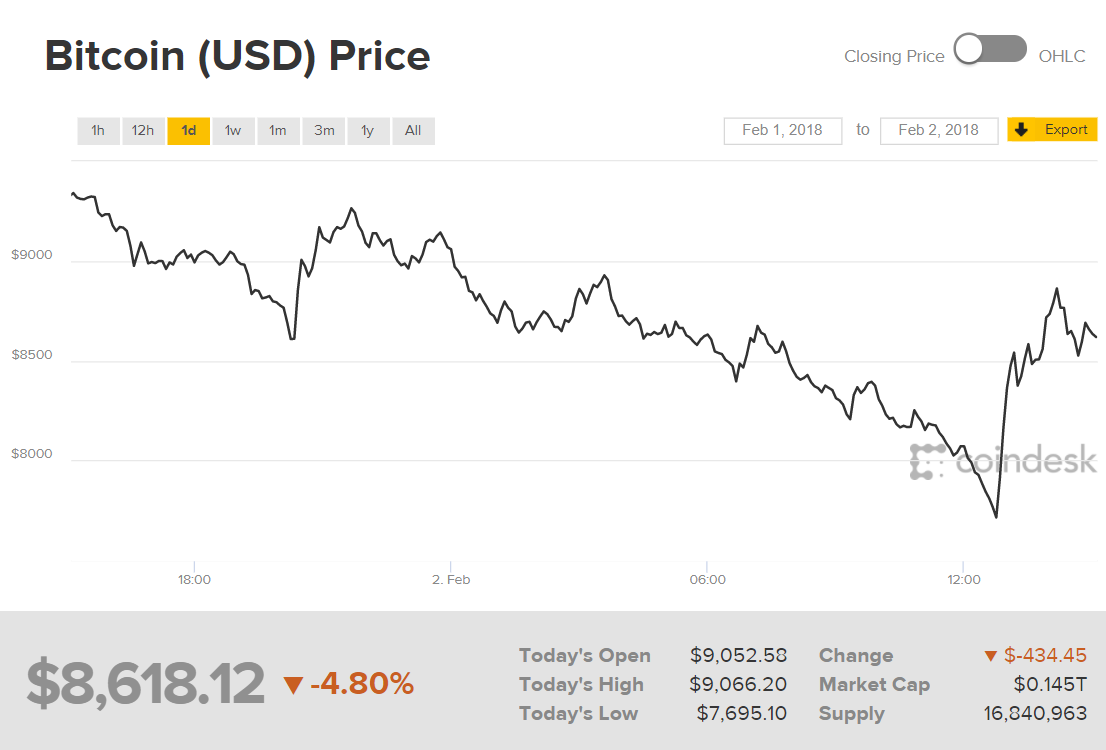Select the 3m time range

pos(323,130)
